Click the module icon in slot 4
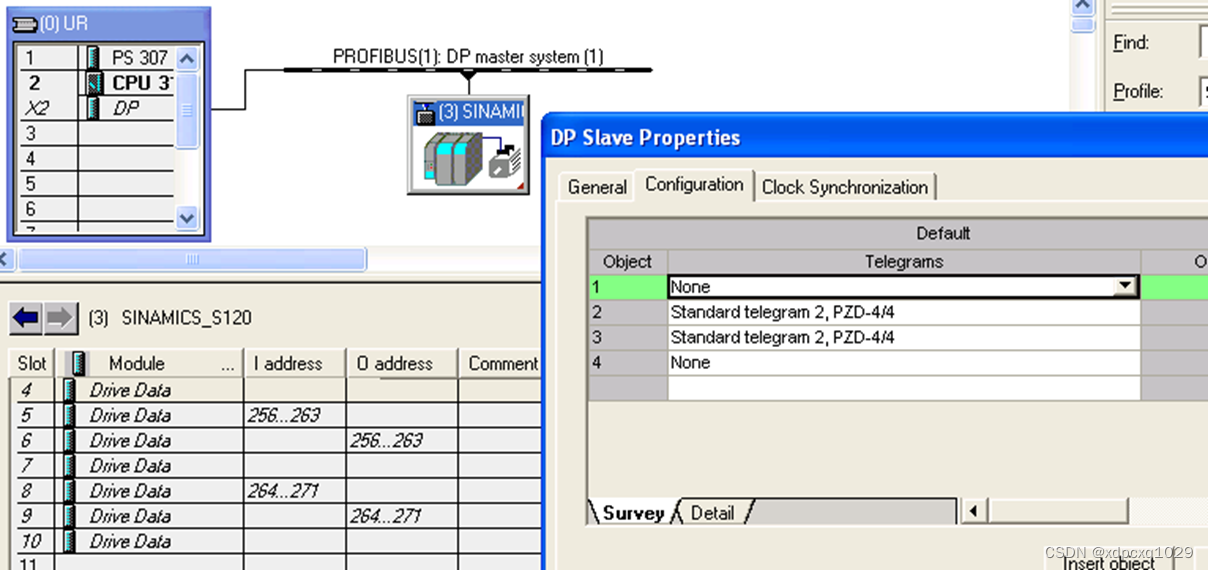The height and width of the screenshot is (570, 1208). 69,390
